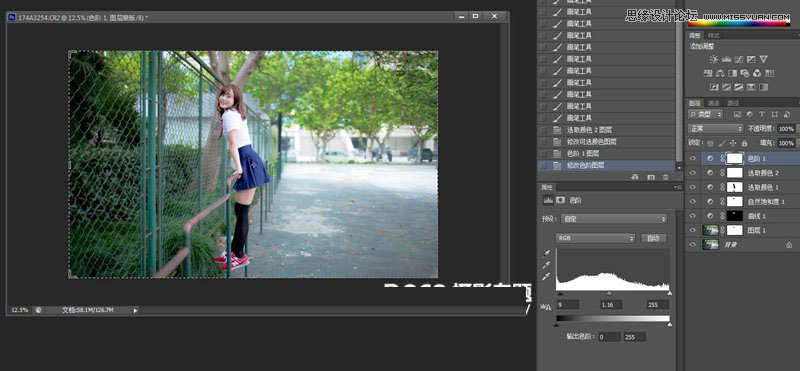
Task: Click the midtone gamma slider handle
Action: tap(609, 293)
